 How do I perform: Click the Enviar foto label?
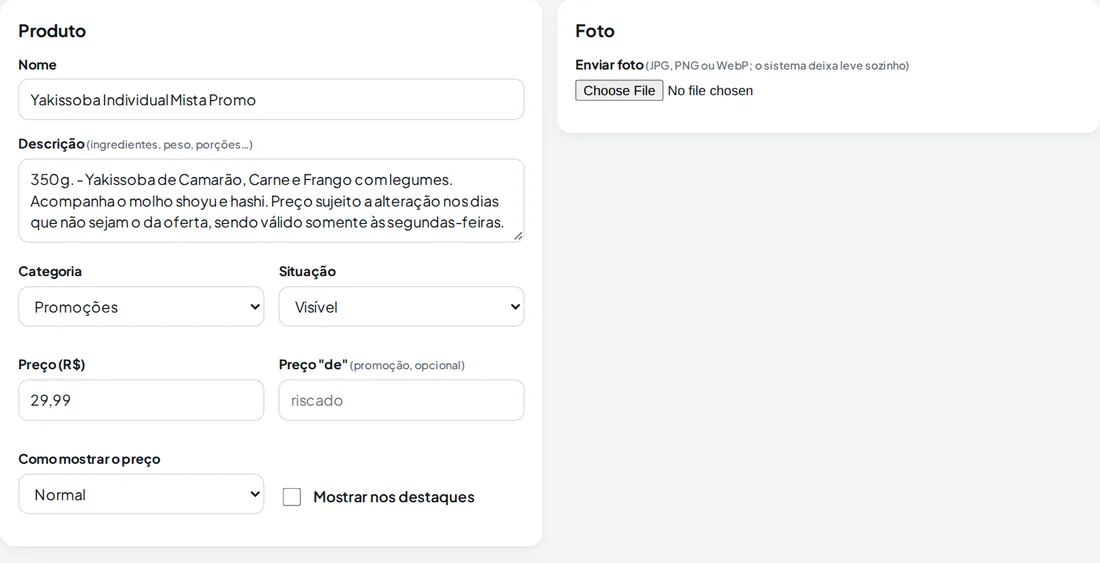[x=609, y=65]
